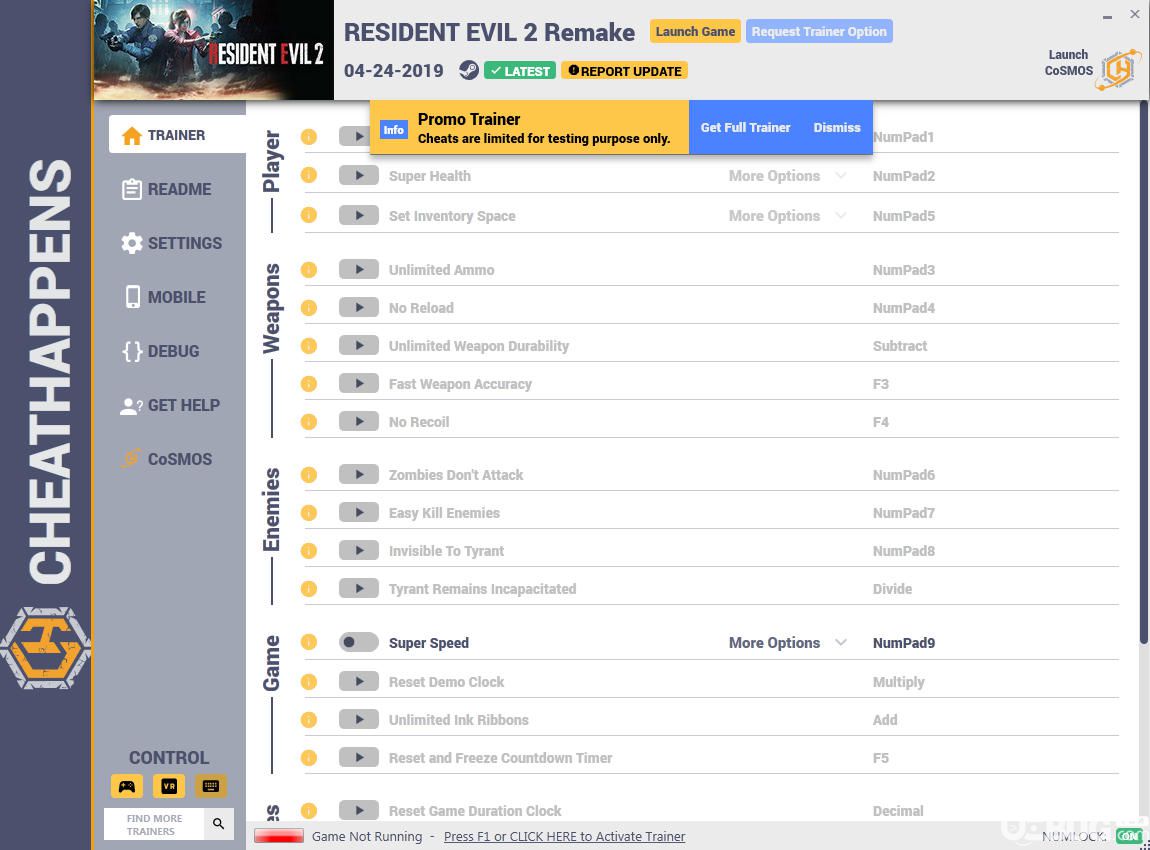The width and height of the screenshot is (1150, 850).
Task: Click the CoSMOS hexagon logo icon
Action: coord(1118,69)
